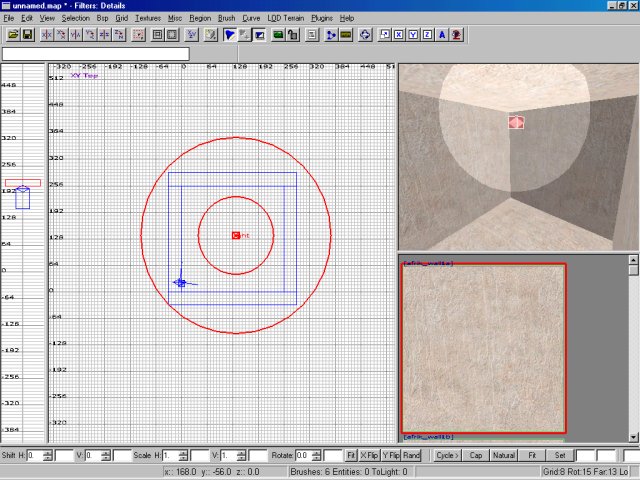Open the Textures menu
The width and height of the screenshot is (640, 480).
pos(147,18)
